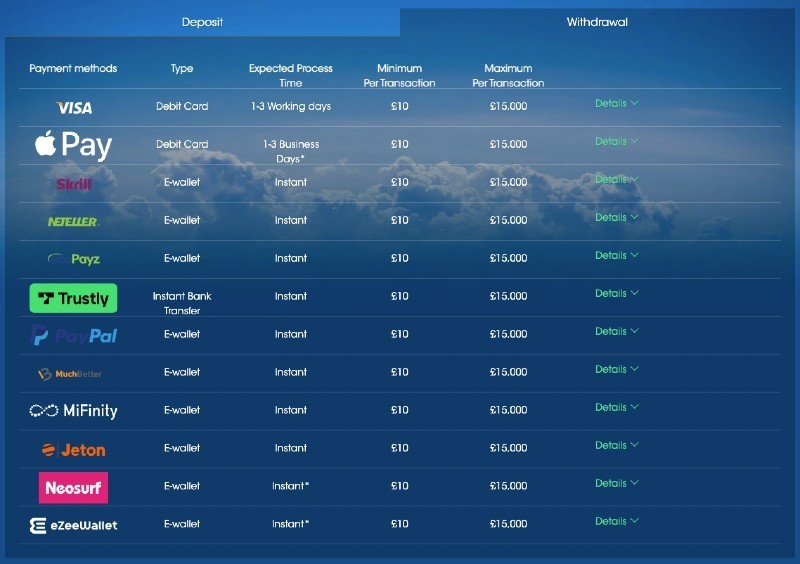
Task: Click 'Instant' in the Neteller row
Action: click(x=291, y=220)
